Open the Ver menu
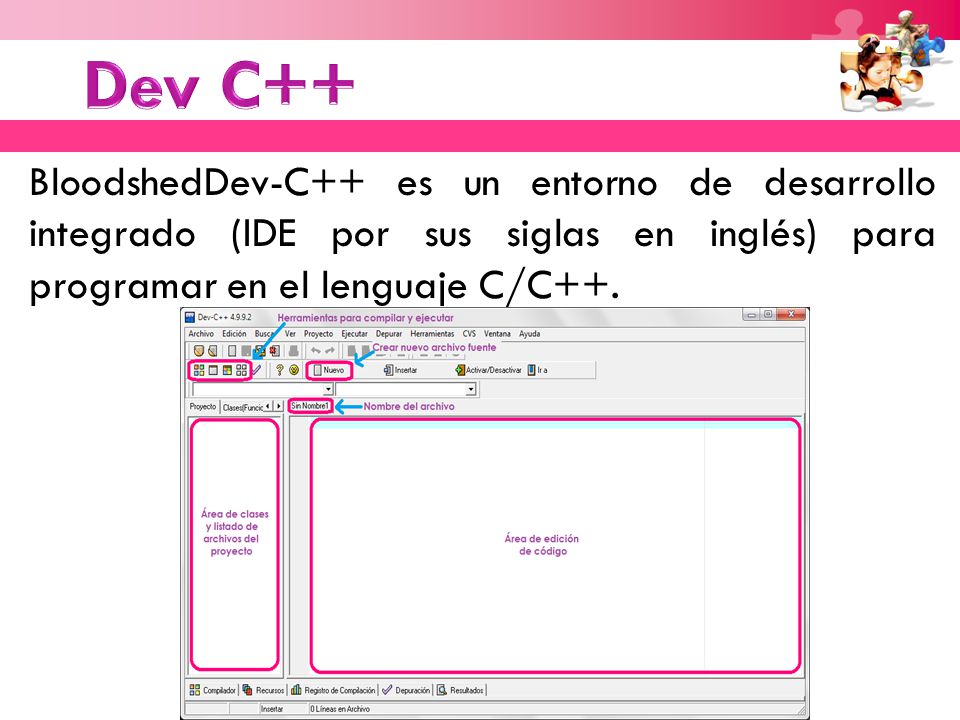Image resolution: width=960 pixels, height=720 pixels. coord(290,334)
